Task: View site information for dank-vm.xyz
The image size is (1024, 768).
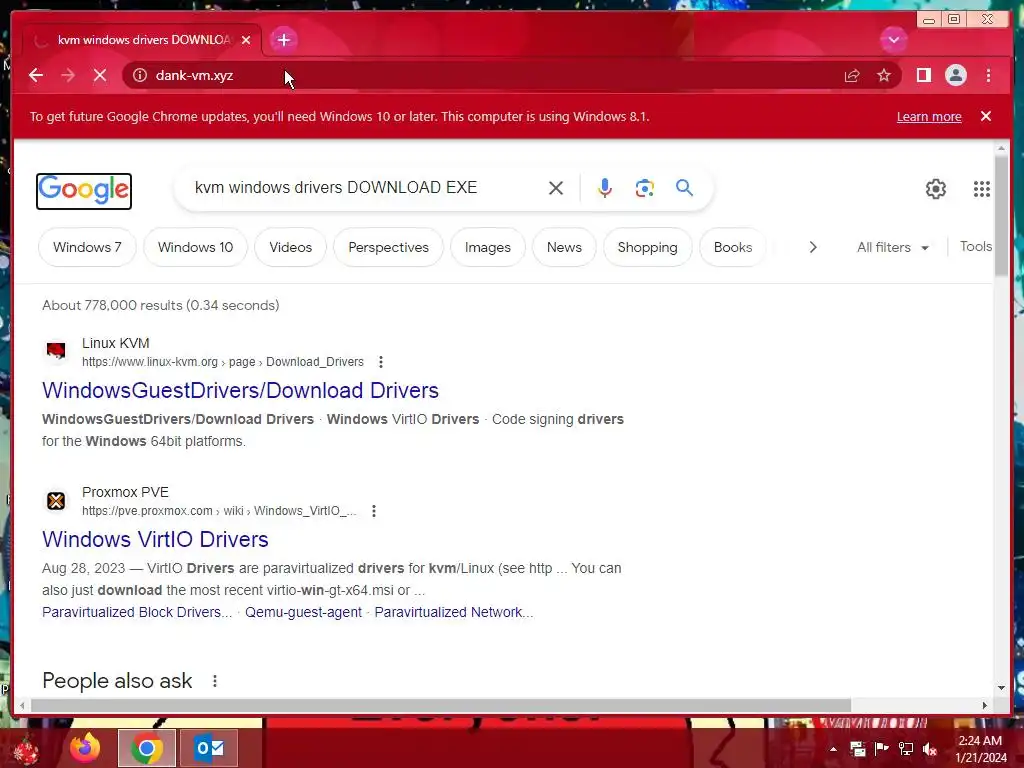Action: [140, 76]
